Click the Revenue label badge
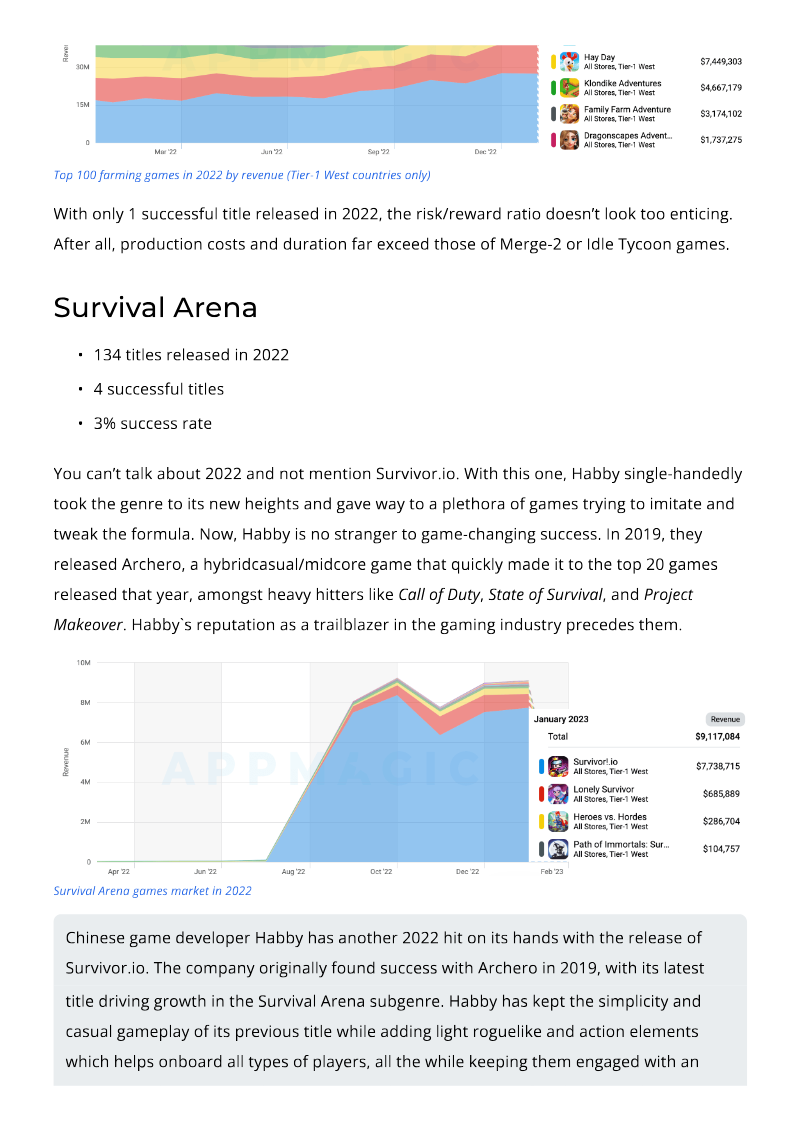 tap(725, 719)
